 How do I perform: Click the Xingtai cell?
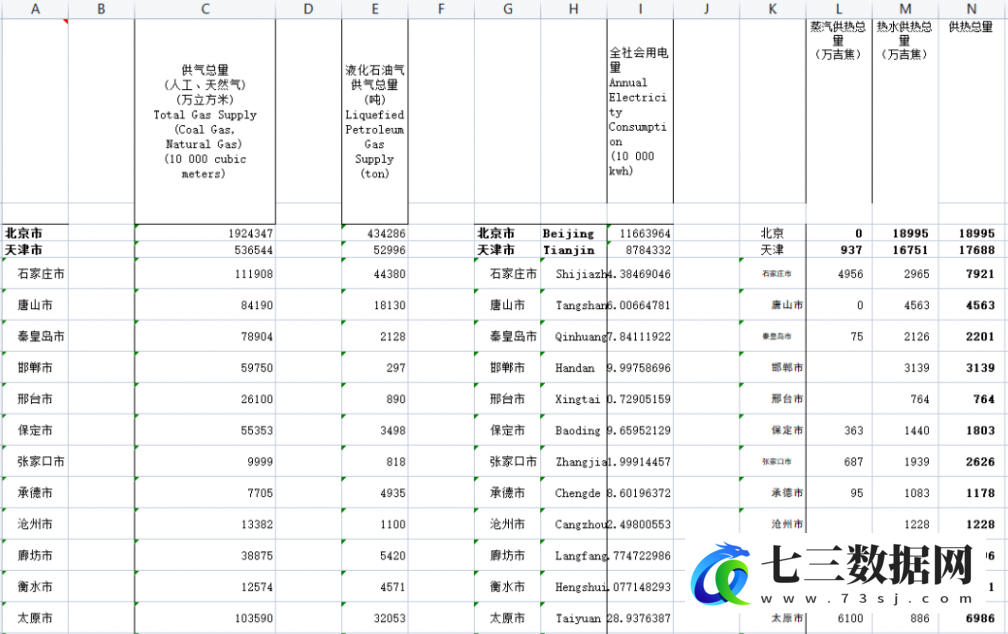pos(573,399)
